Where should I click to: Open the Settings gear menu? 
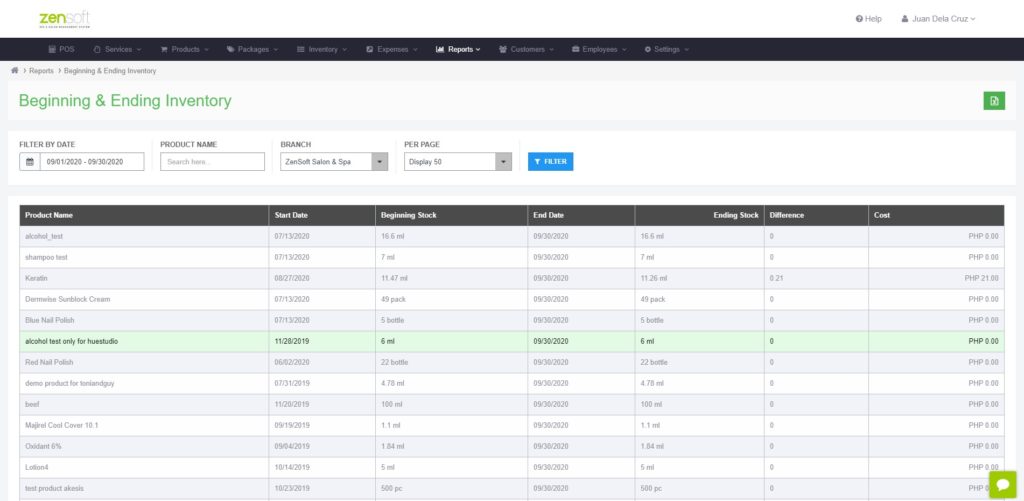(x=666, y=49)
